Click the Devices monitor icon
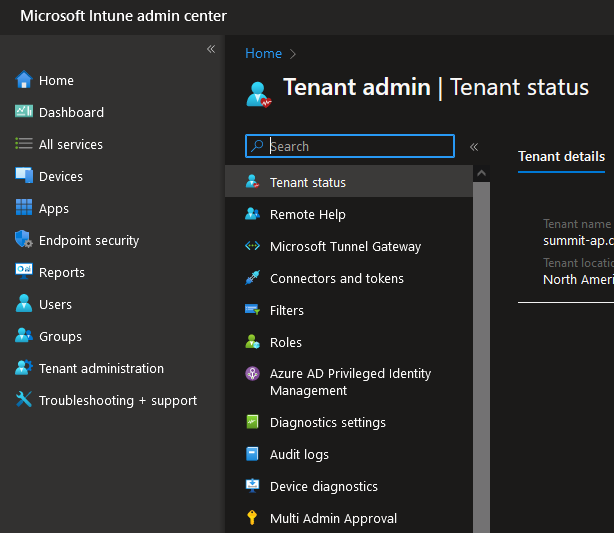The height and width of the screenshot is (533, 614). (24, 175)
